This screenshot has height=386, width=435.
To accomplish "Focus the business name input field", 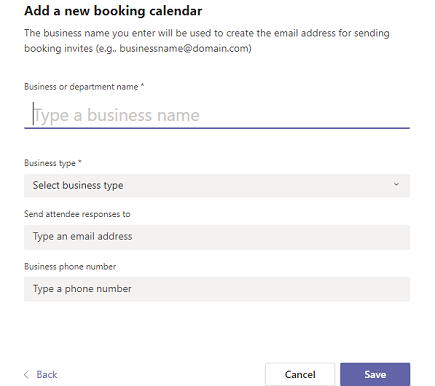I will pyautogui.click(x=217, y=115).
